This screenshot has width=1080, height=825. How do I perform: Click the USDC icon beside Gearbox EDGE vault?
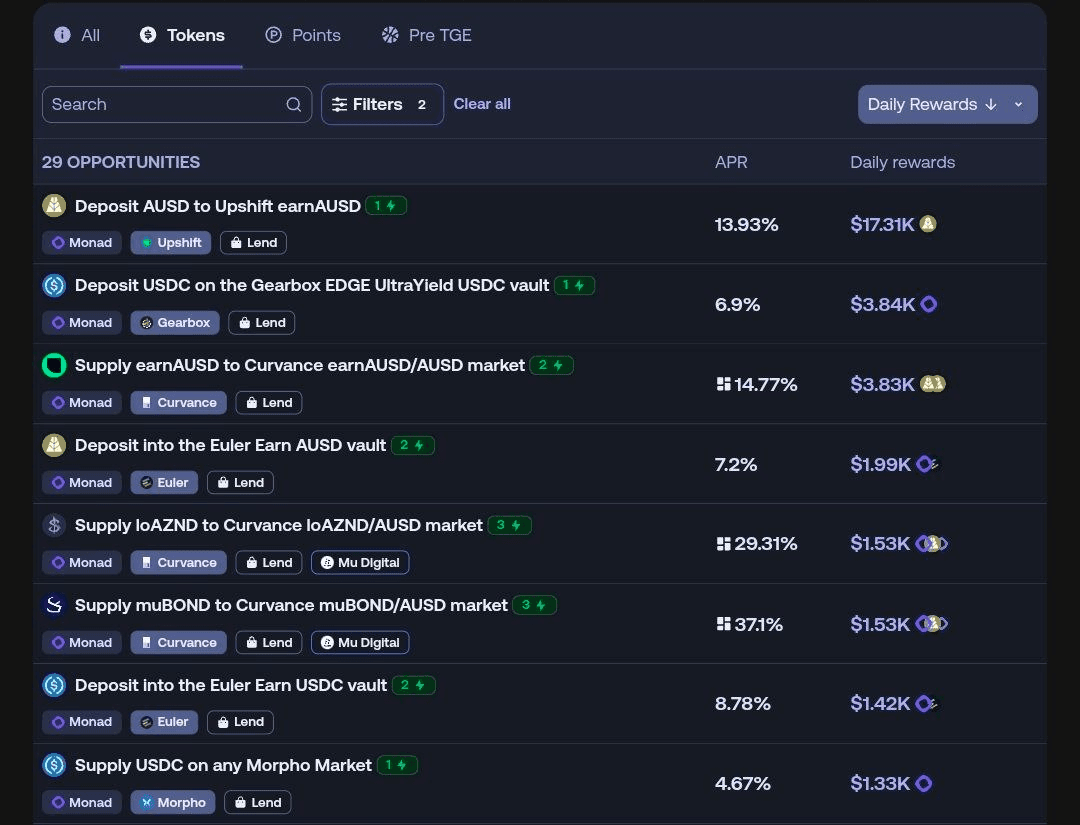coord(54,286)
